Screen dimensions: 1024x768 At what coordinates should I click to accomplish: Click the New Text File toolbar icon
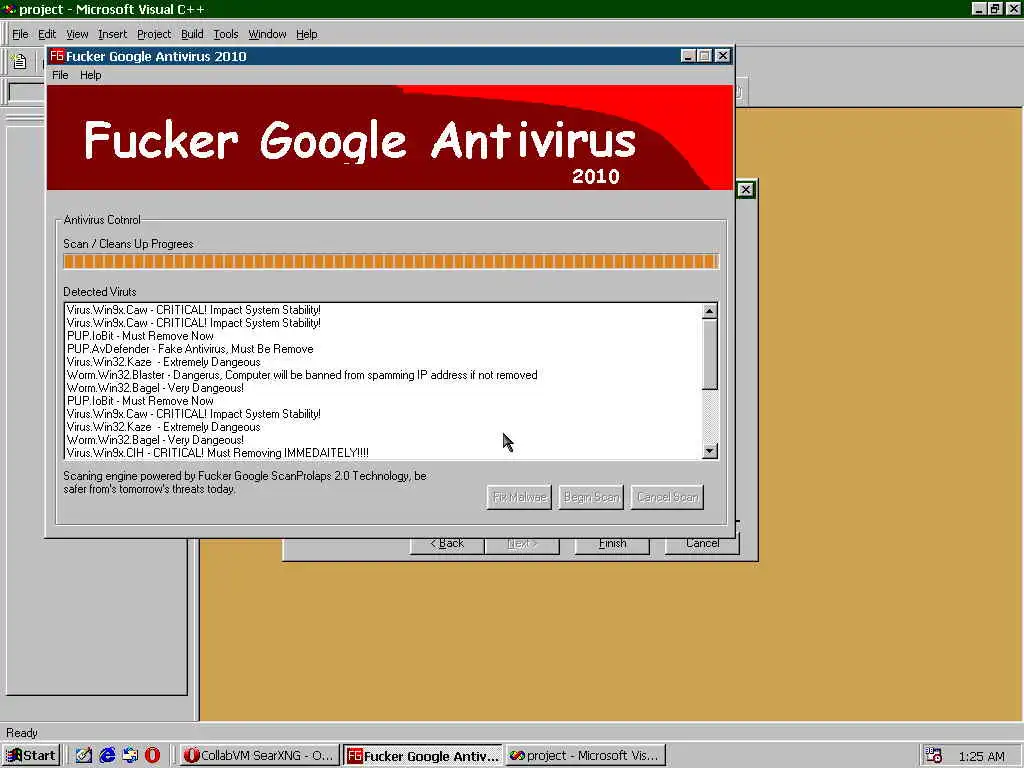(19, 61)
